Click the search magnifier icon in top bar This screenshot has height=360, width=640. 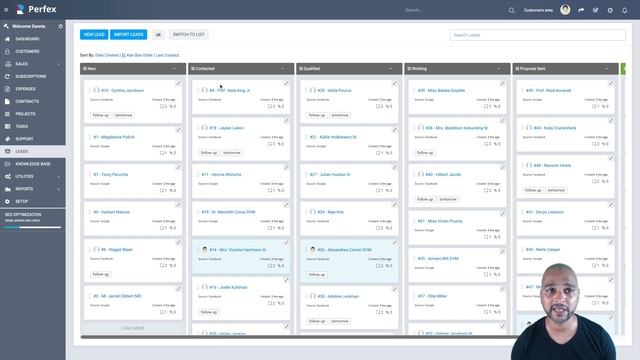pyautogui.click(x=511, y=10)
